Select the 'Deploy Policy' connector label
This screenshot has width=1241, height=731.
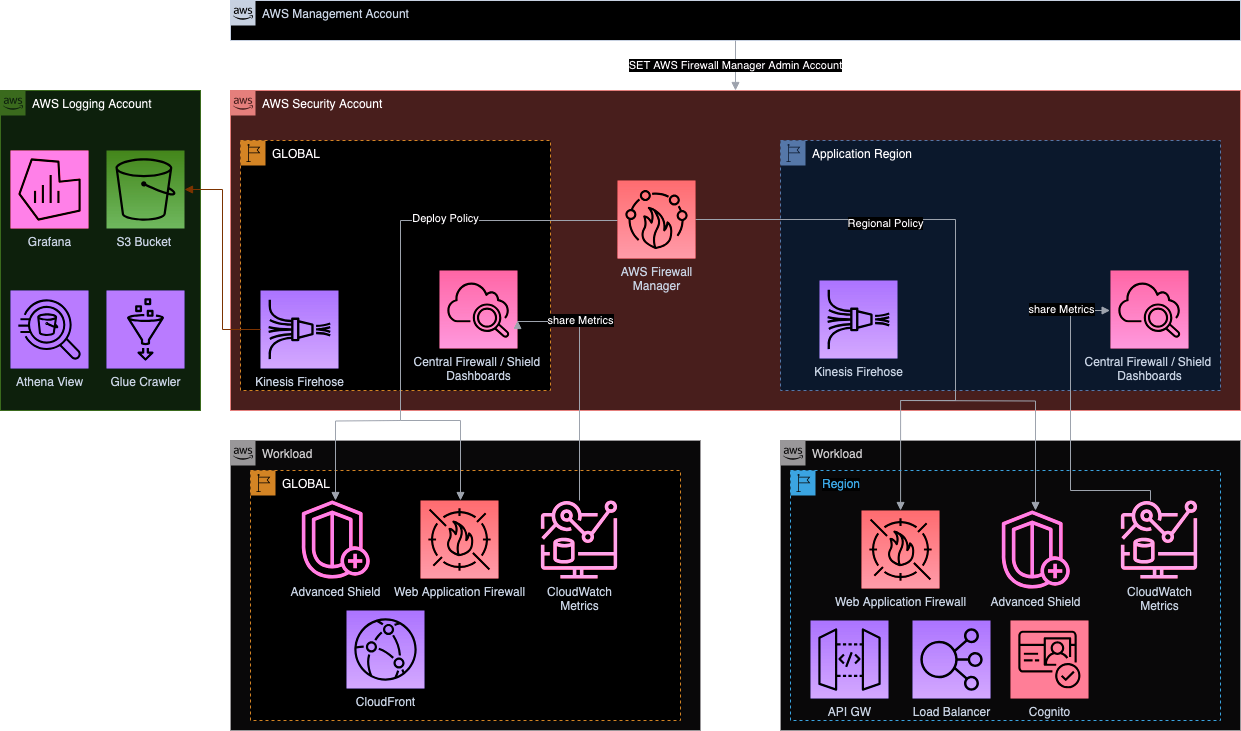pyautogui.click(x=445, y=218)
